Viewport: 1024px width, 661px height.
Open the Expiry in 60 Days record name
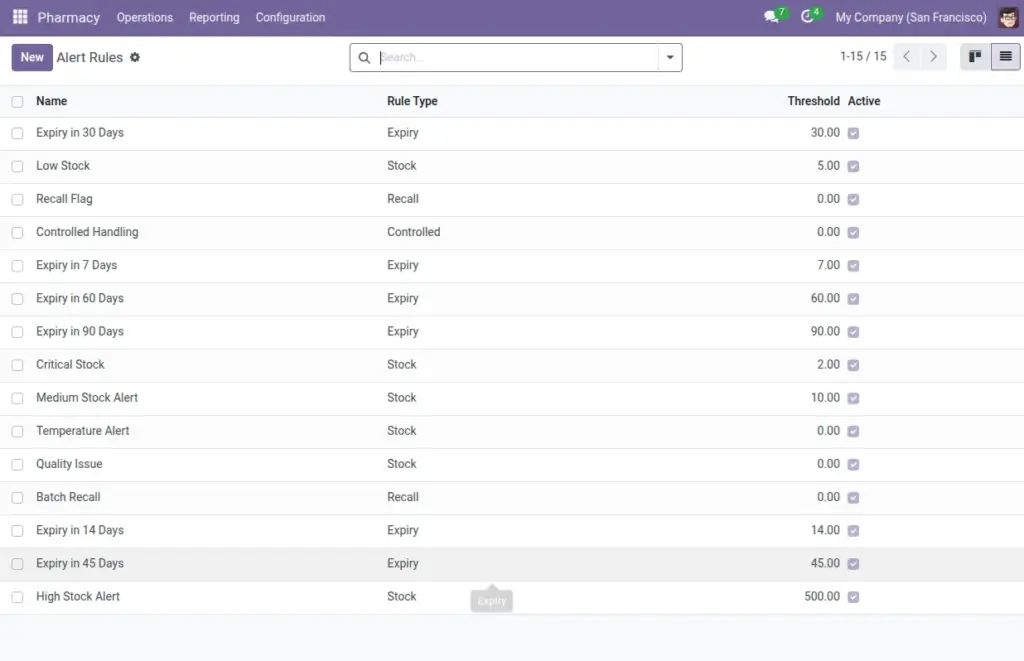80,298
